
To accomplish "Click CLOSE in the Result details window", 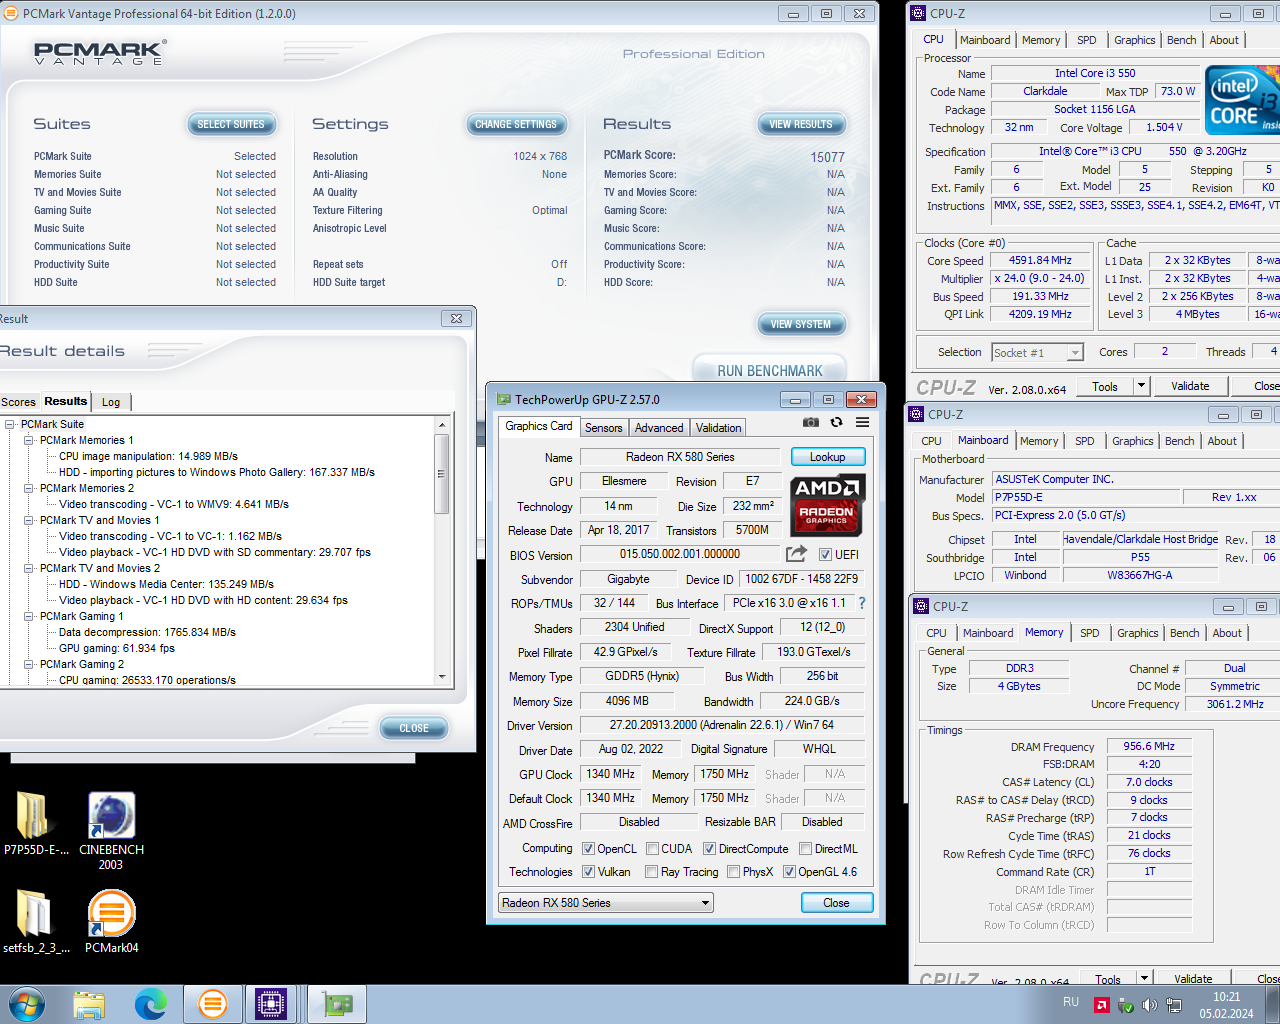I will (414, 728).
